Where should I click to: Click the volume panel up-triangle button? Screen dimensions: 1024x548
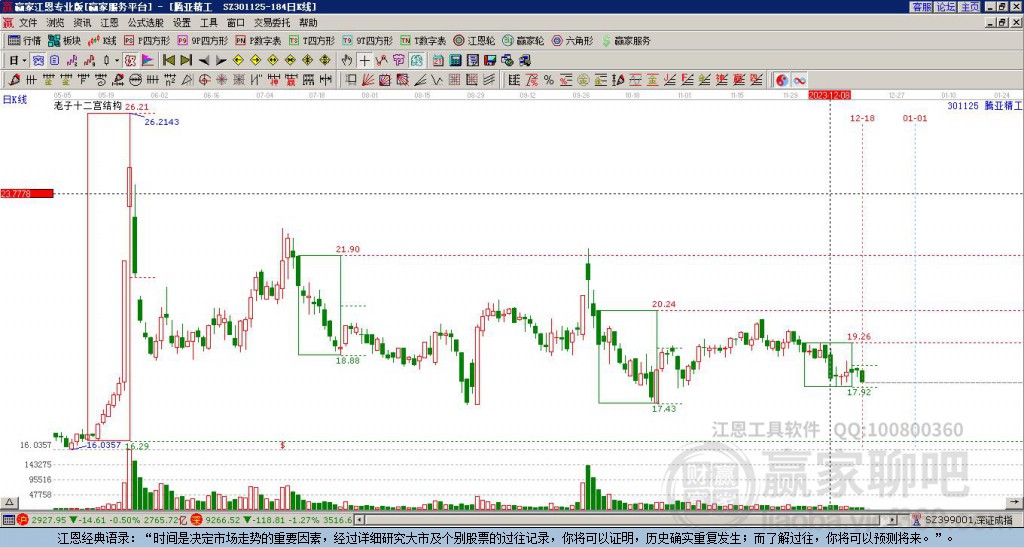9,502
